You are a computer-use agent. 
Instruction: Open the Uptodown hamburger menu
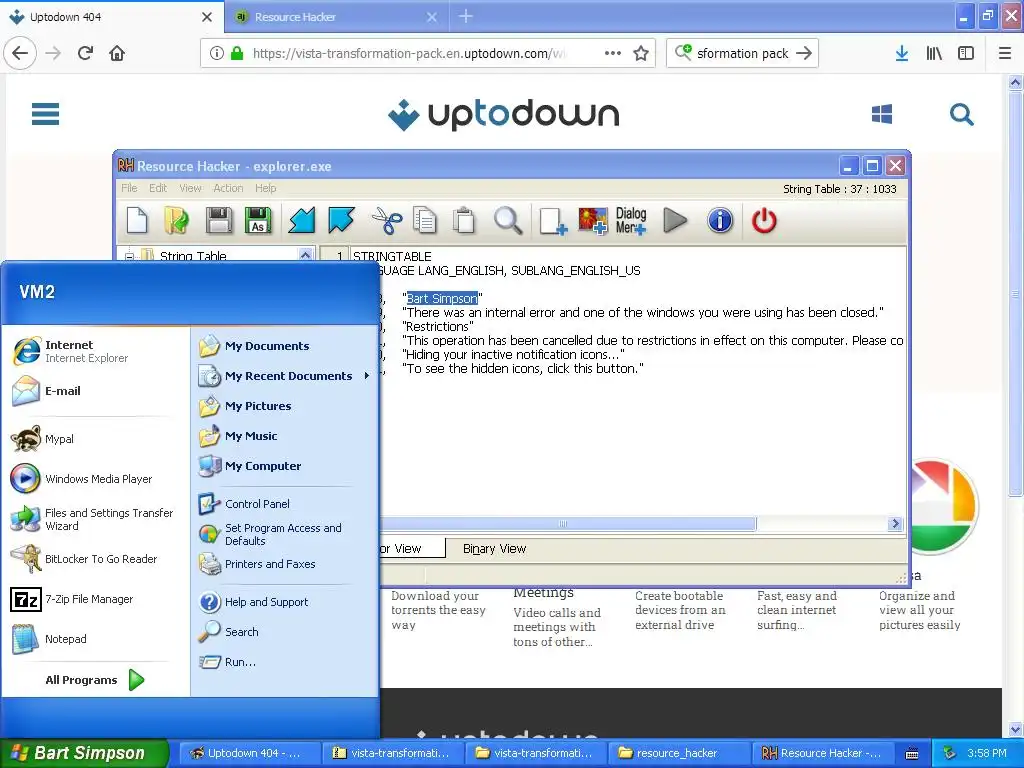click(x=46, y=114)
